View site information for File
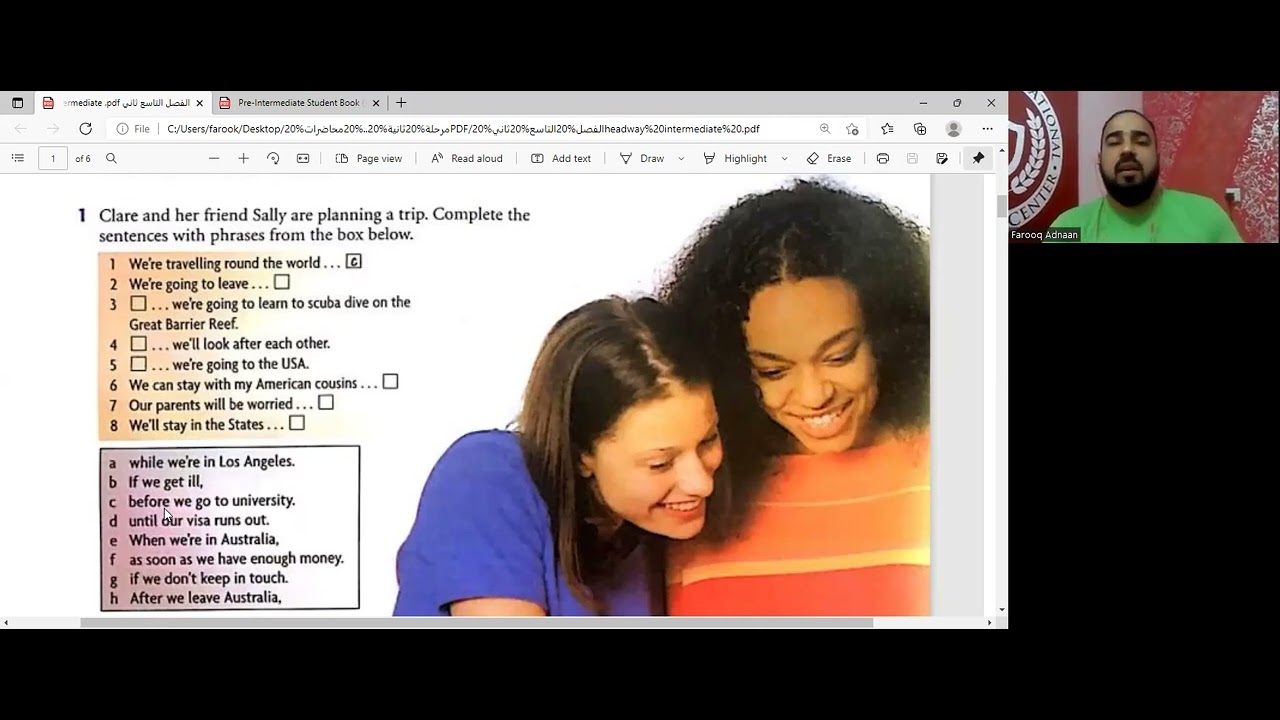 tap(133, 129)
